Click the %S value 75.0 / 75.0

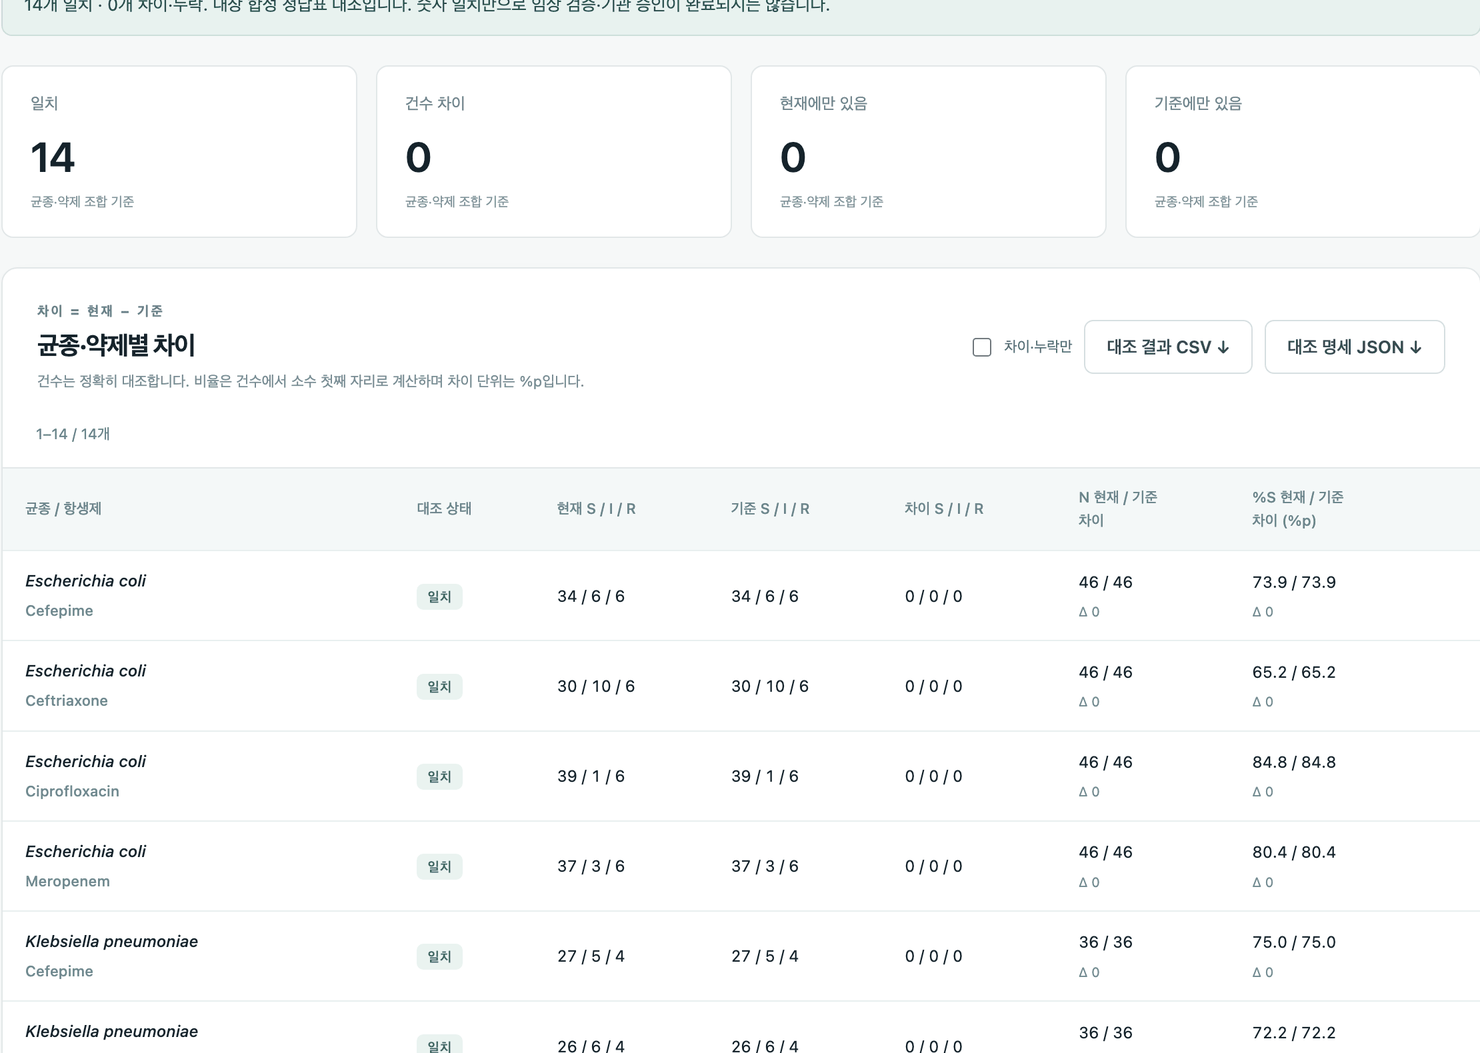pyautogui.click(x=1294, y=942)
